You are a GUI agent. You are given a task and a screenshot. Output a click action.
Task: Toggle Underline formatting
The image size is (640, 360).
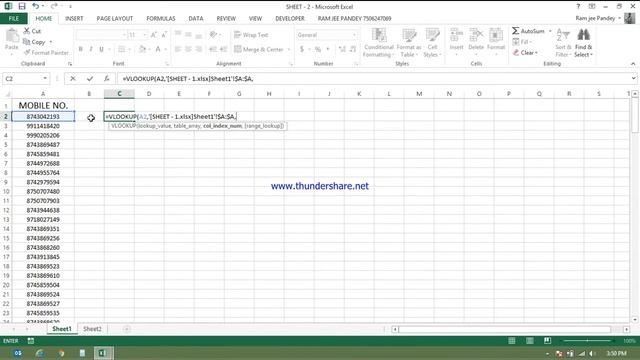pyautogui.click(x=101, y=49)
